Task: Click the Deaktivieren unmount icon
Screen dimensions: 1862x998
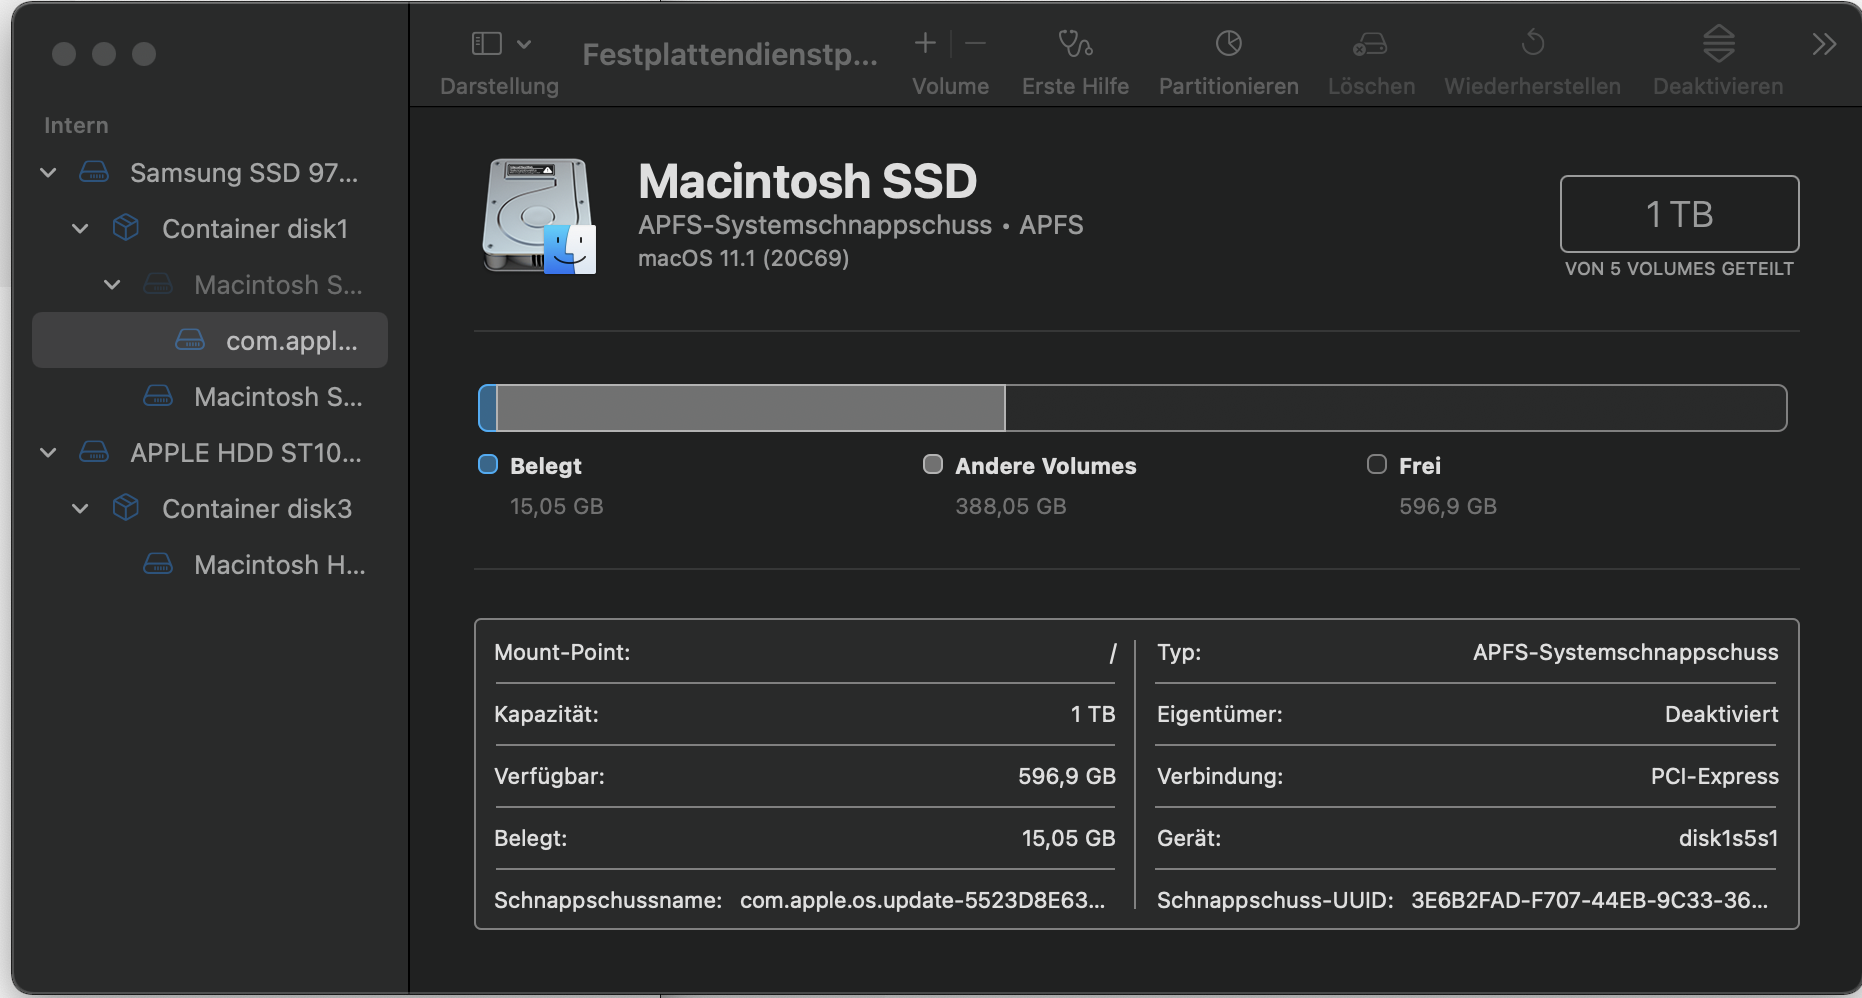Action: [x=1718, y=44]
